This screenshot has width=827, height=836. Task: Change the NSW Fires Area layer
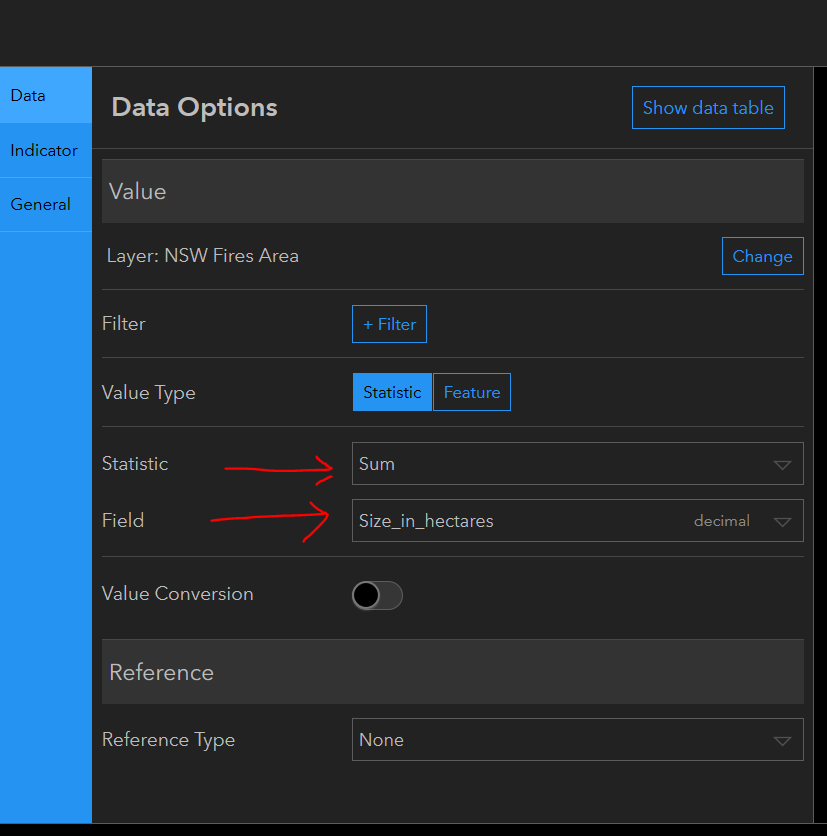coord(762,256)
